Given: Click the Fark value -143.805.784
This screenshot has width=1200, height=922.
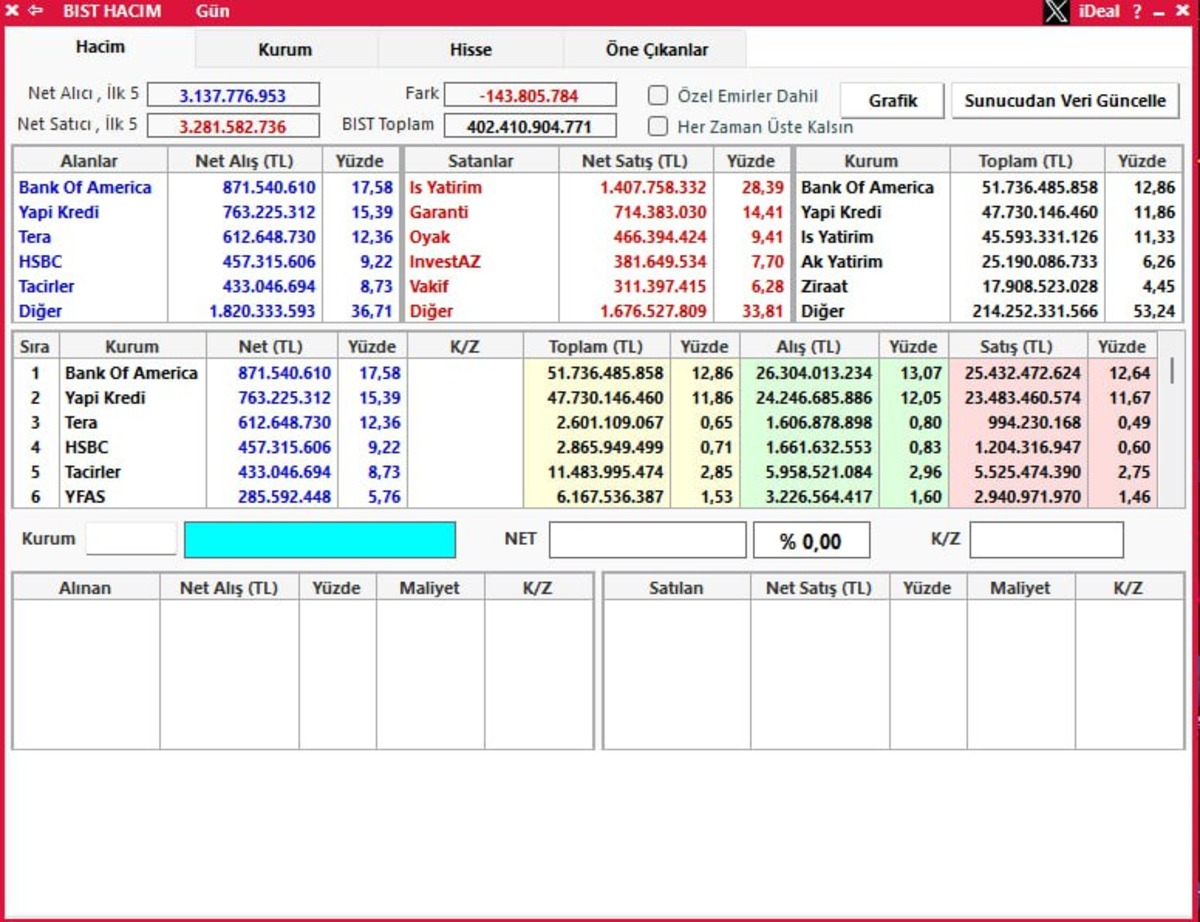Looking at the screenshot, I should tap(530, 95).
